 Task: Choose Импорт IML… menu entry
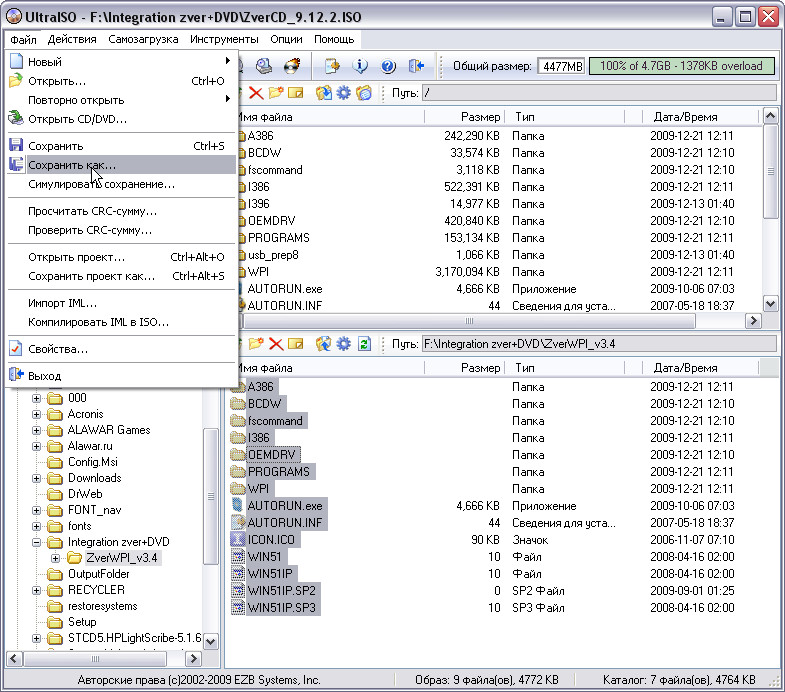click(122, 303)
